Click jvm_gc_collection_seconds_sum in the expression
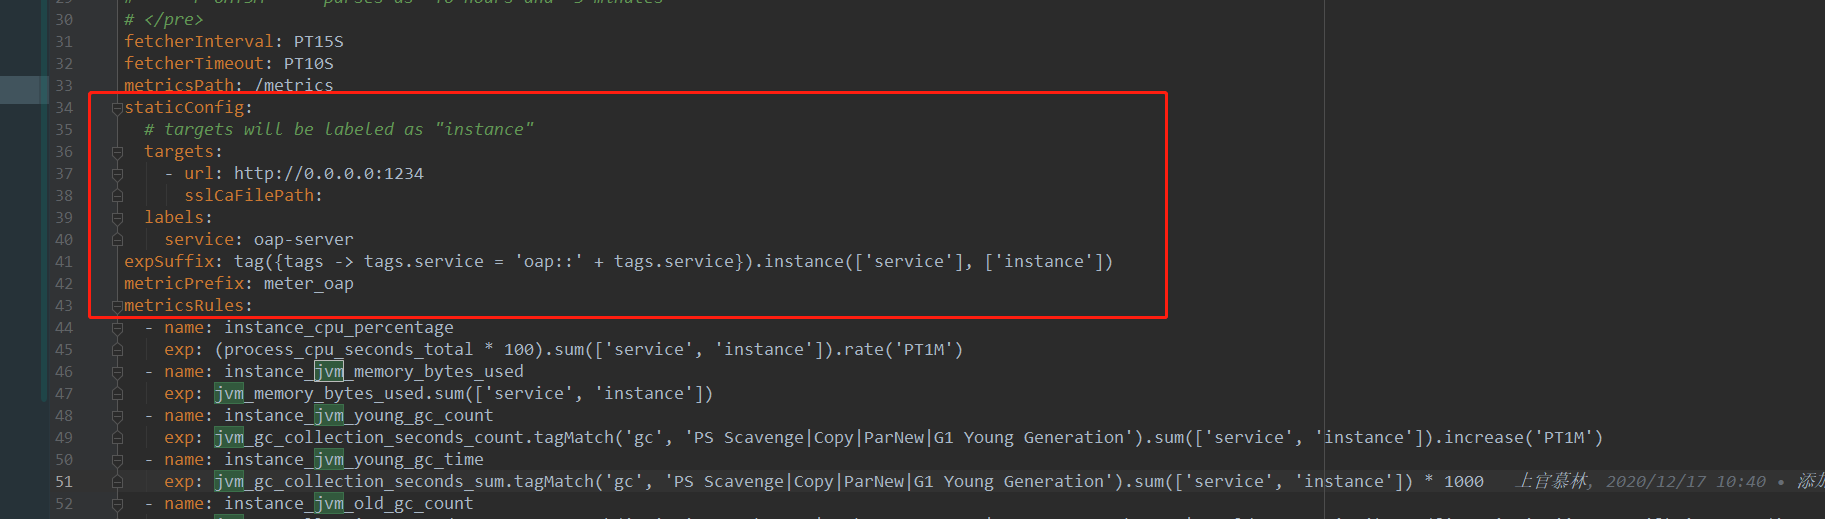Image resolution: width=1825 pixels, height=519 pixels. click(358, 481)
